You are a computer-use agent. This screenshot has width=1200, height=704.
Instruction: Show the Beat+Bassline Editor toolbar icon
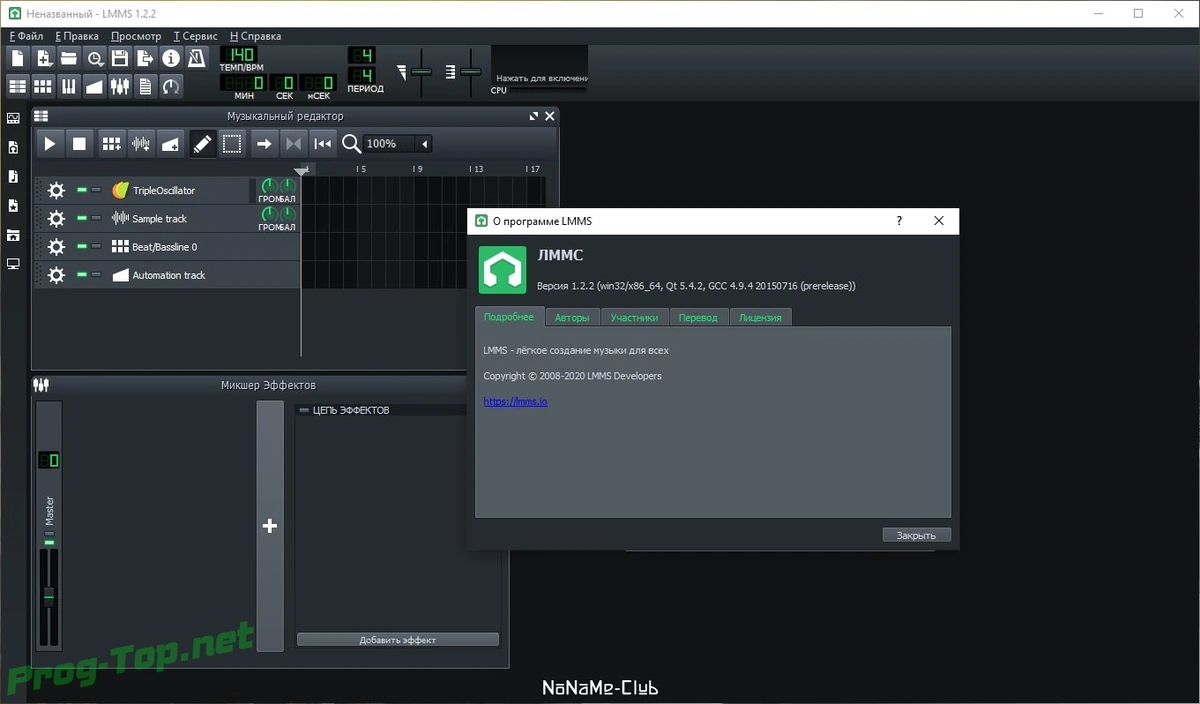[x=43, y=86]
